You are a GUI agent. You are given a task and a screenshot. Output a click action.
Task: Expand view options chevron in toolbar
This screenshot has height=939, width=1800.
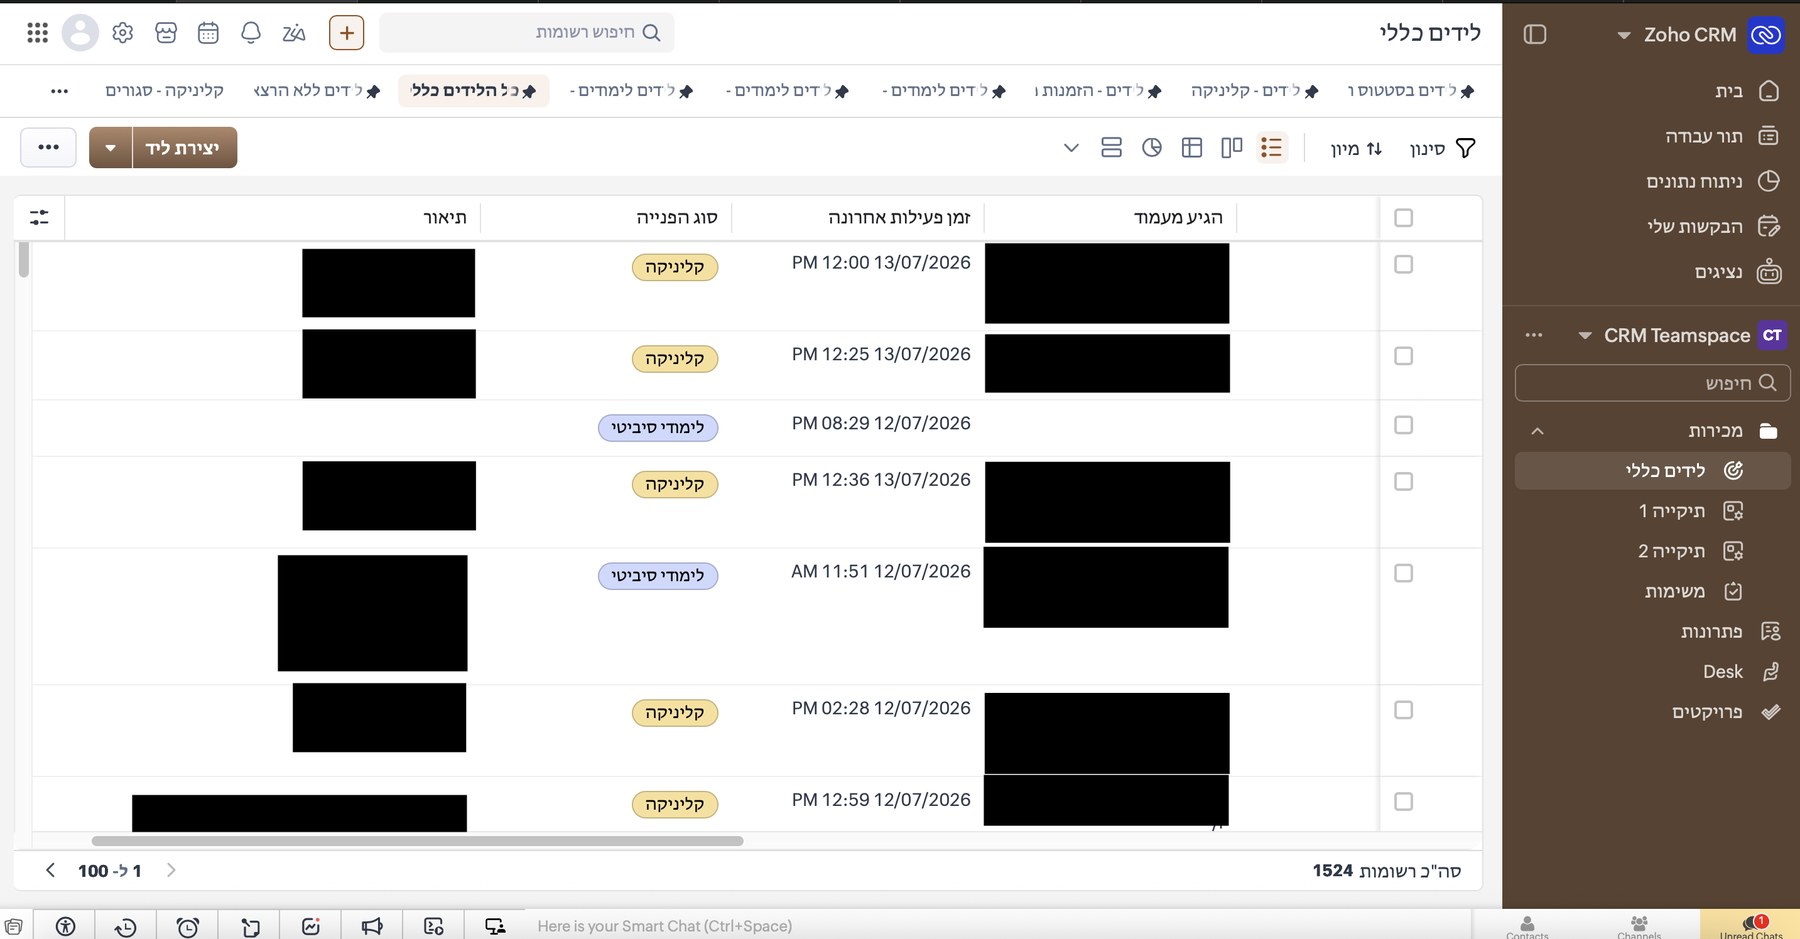1071,148
